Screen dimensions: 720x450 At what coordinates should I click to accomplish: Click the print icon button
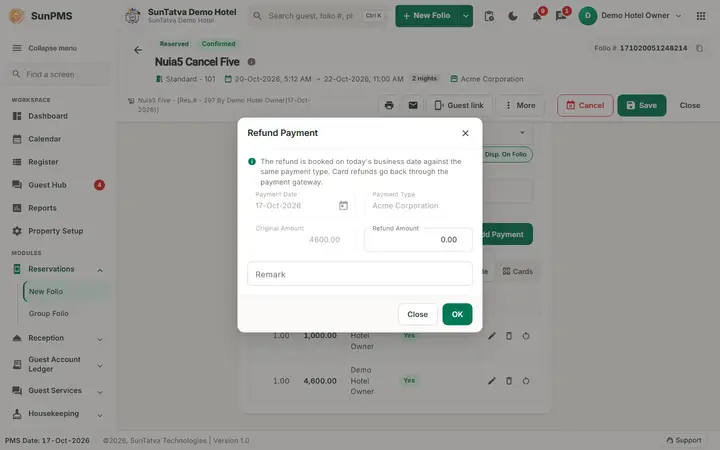389,105
